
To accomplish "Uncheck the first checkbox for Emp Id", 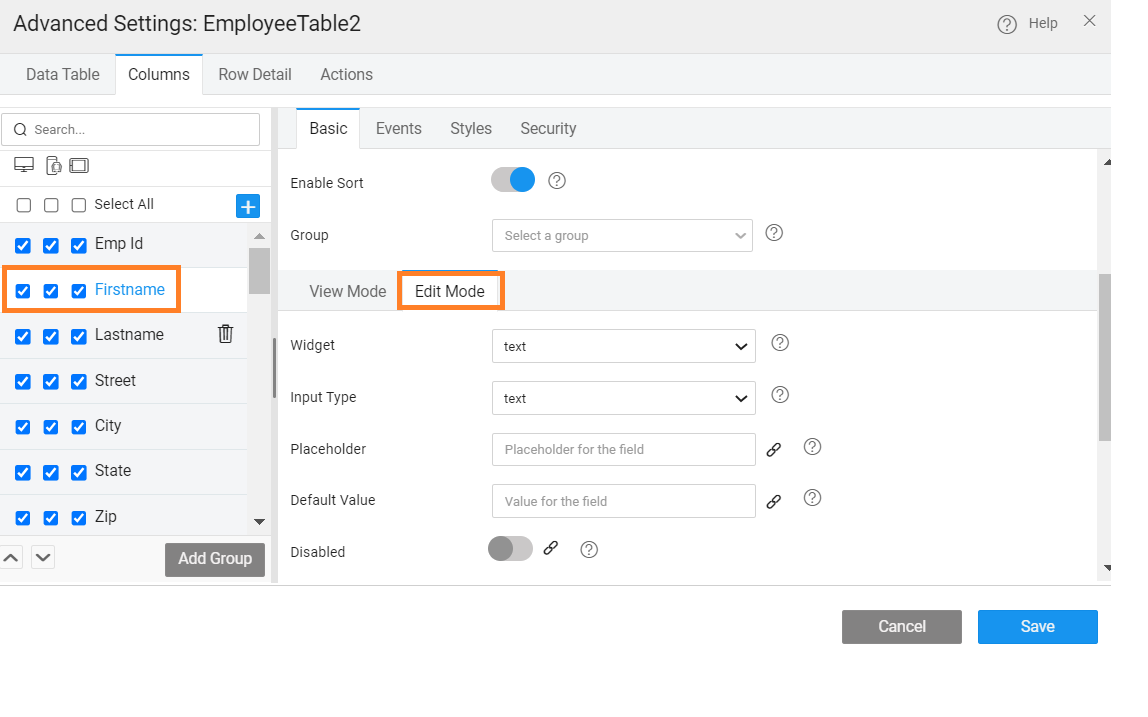I will (x=23, y=245).
